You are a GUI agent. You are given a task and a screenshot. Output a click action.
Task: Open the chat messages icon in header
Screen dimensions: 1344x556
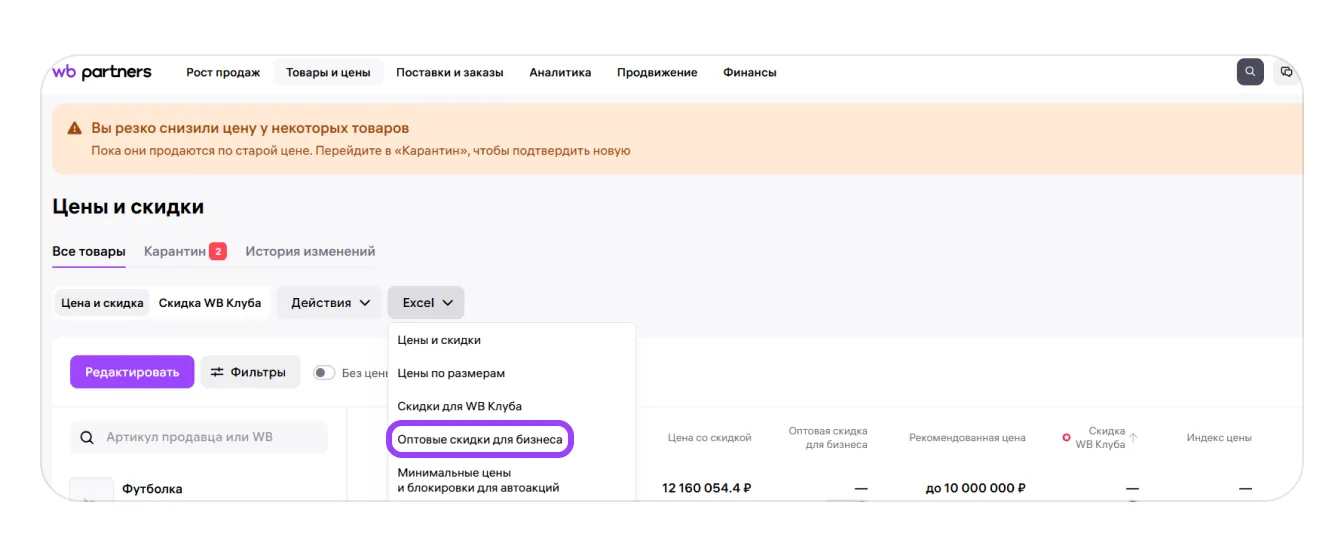tap(1286, 72)
